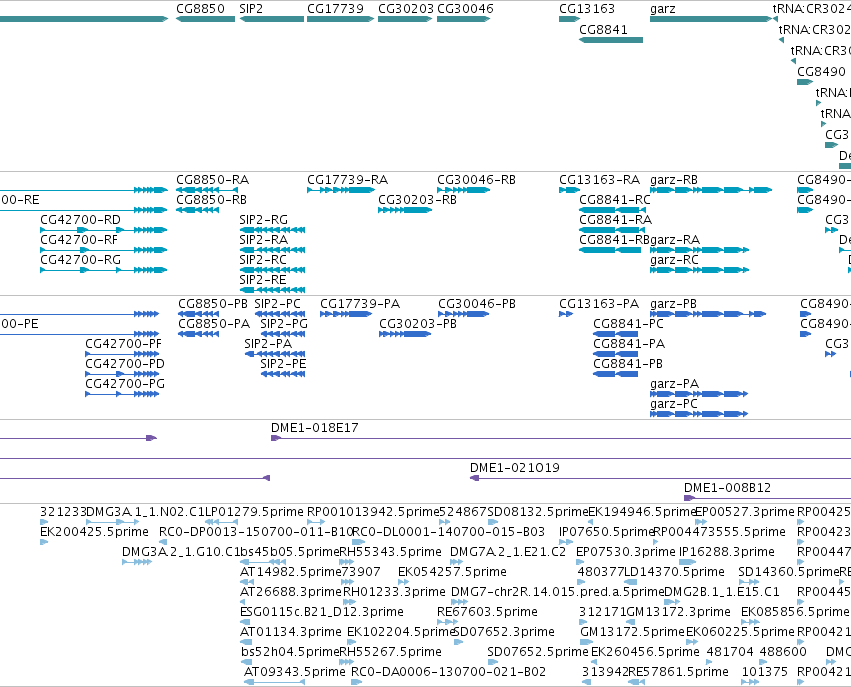This screenshot has width=851, height=687.
Task: Click the CG42700-RG transcript
Action: point(104,270)
